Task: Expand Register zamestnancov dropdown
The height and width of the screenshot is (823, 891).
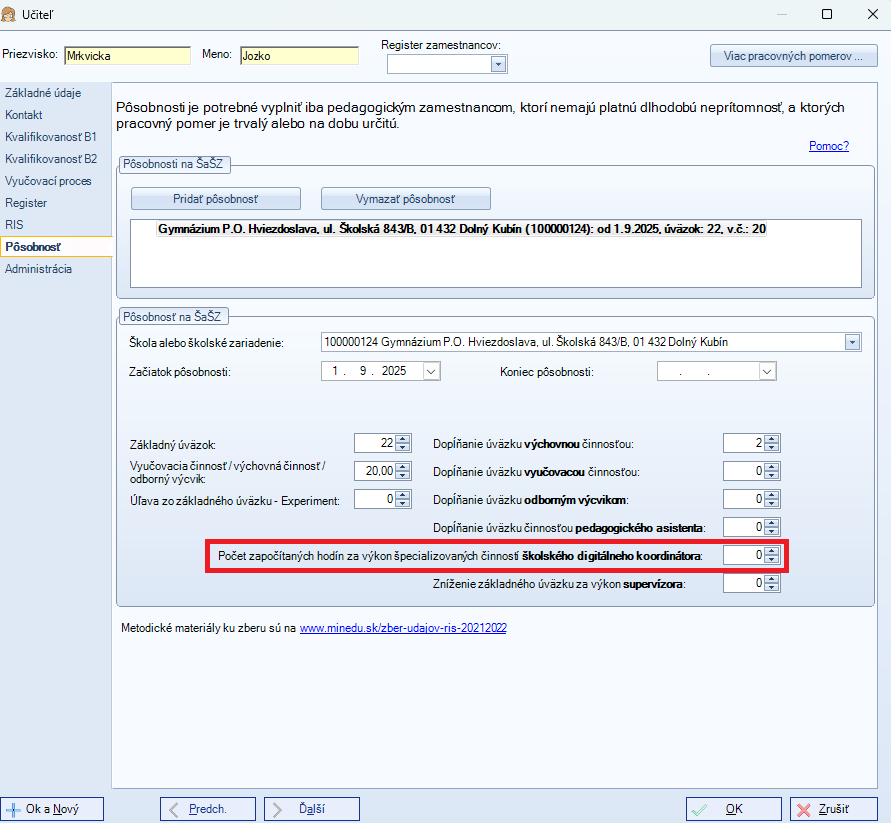Action: click(498, 64)
